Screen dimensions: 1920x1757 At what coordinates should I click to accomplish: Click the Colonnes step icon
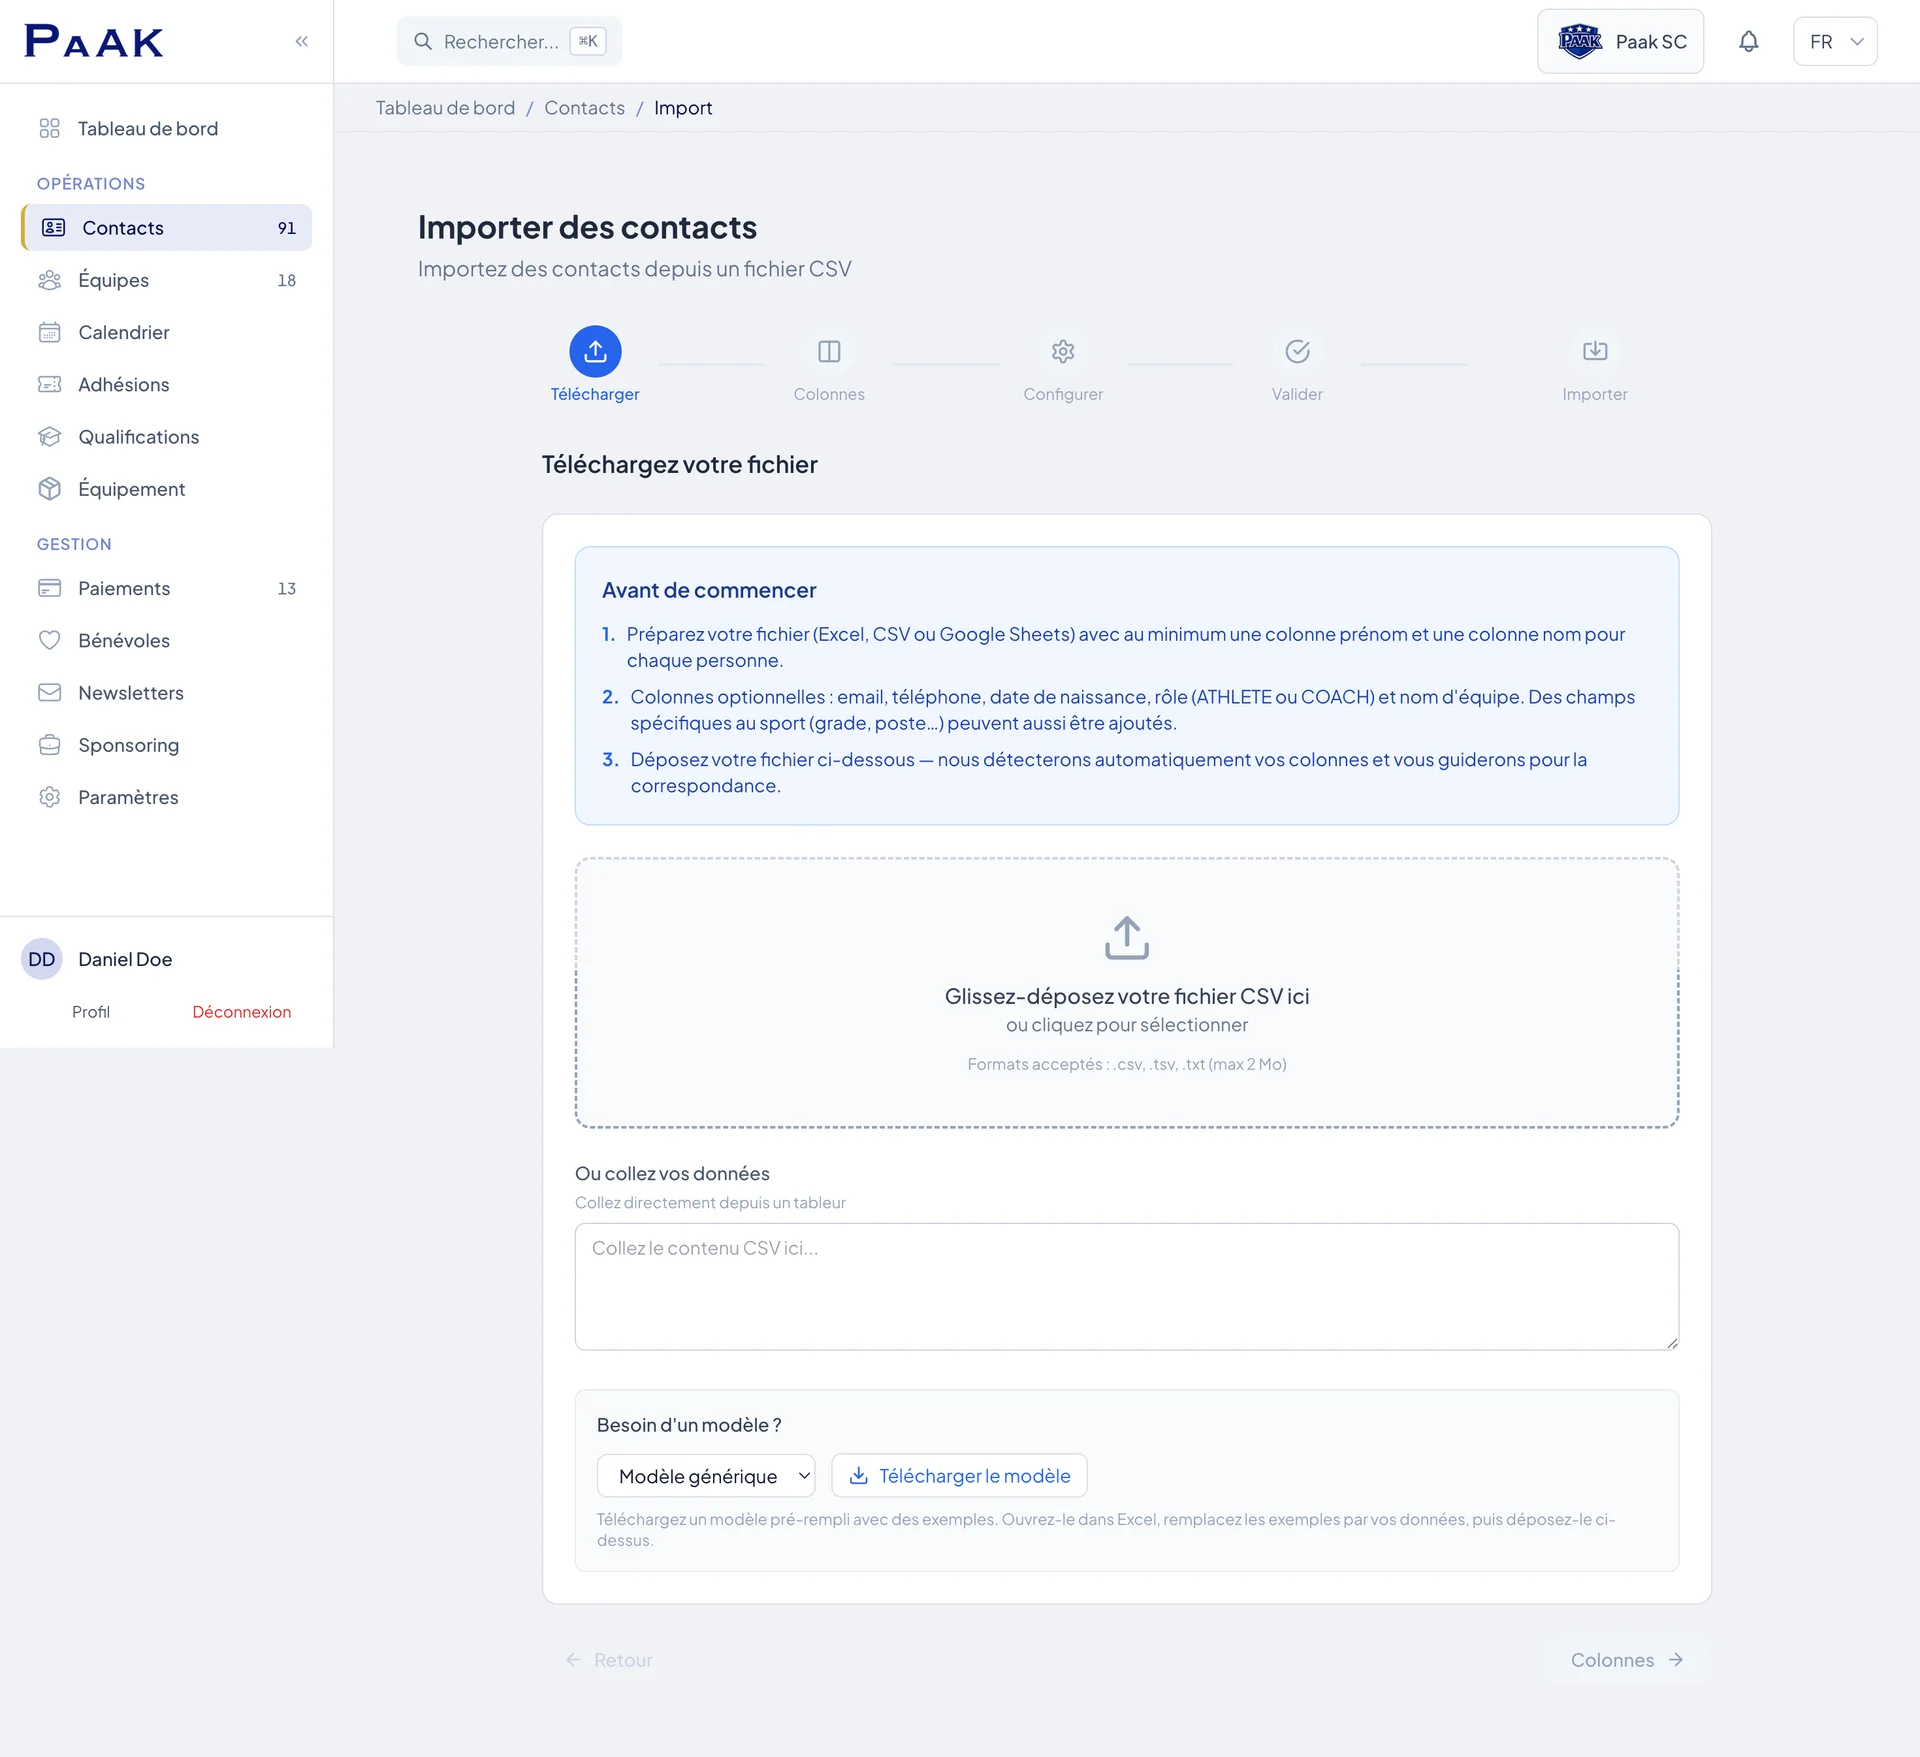tap(829, 351)
